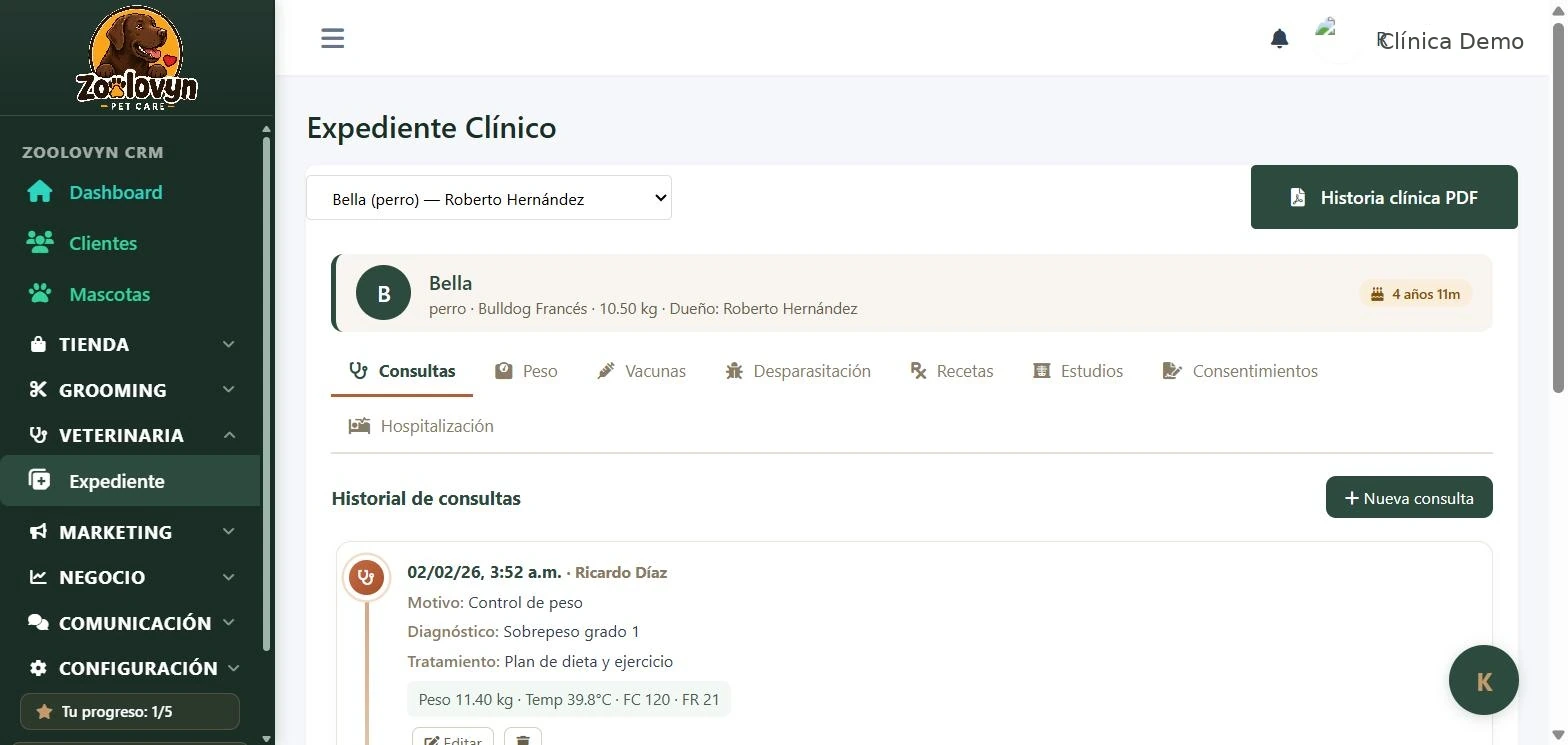Screen dimensions: 1568x745
Task: Click the Marketing megaphone icon
Action: click(x=38, y=532)
